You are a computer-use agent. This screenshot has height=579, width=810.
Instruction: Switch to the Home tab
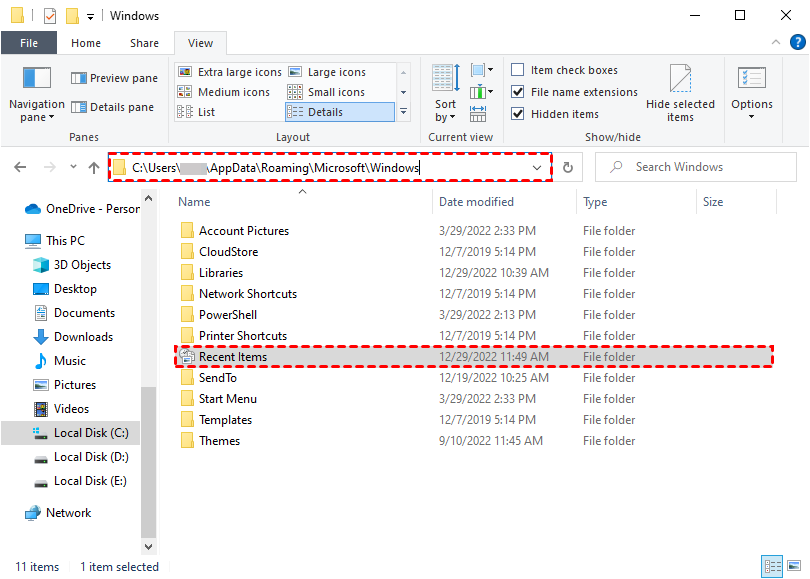(86, 43)
